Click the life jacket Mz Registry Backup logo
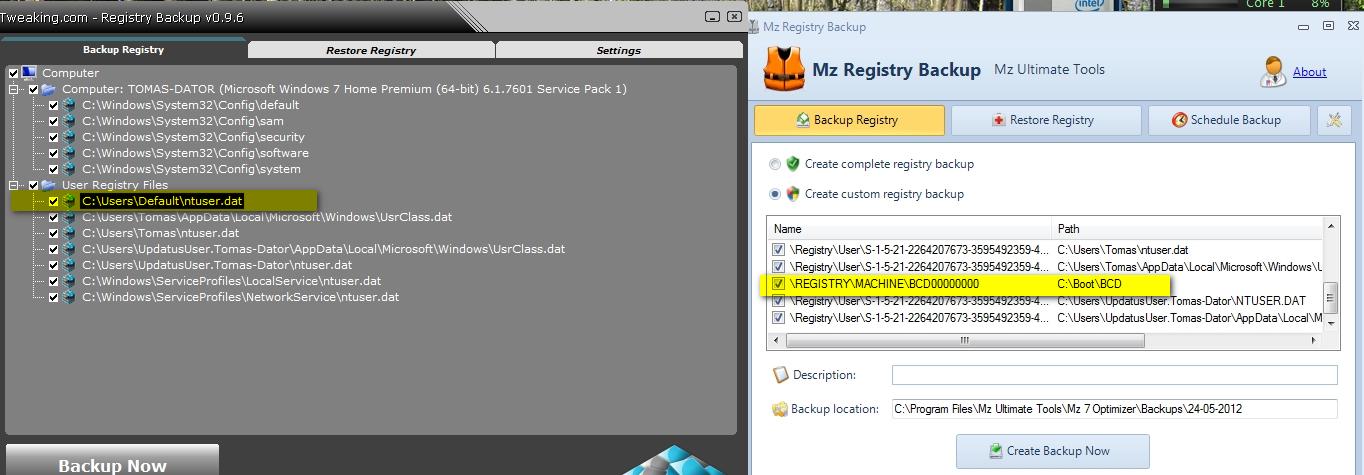Image resolution: width=1364 pixels, height=475 pixels. coord(783,68)
